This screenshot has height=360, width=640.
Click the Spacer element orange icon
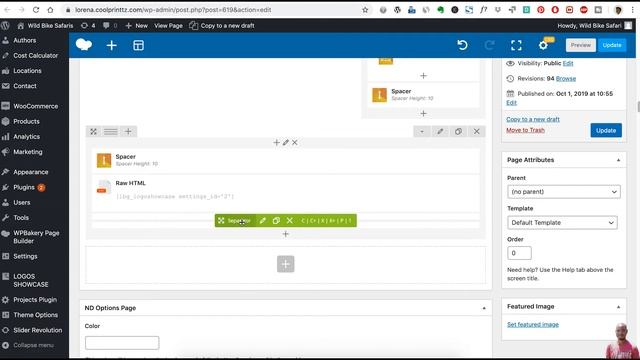(x=104, y=160)
